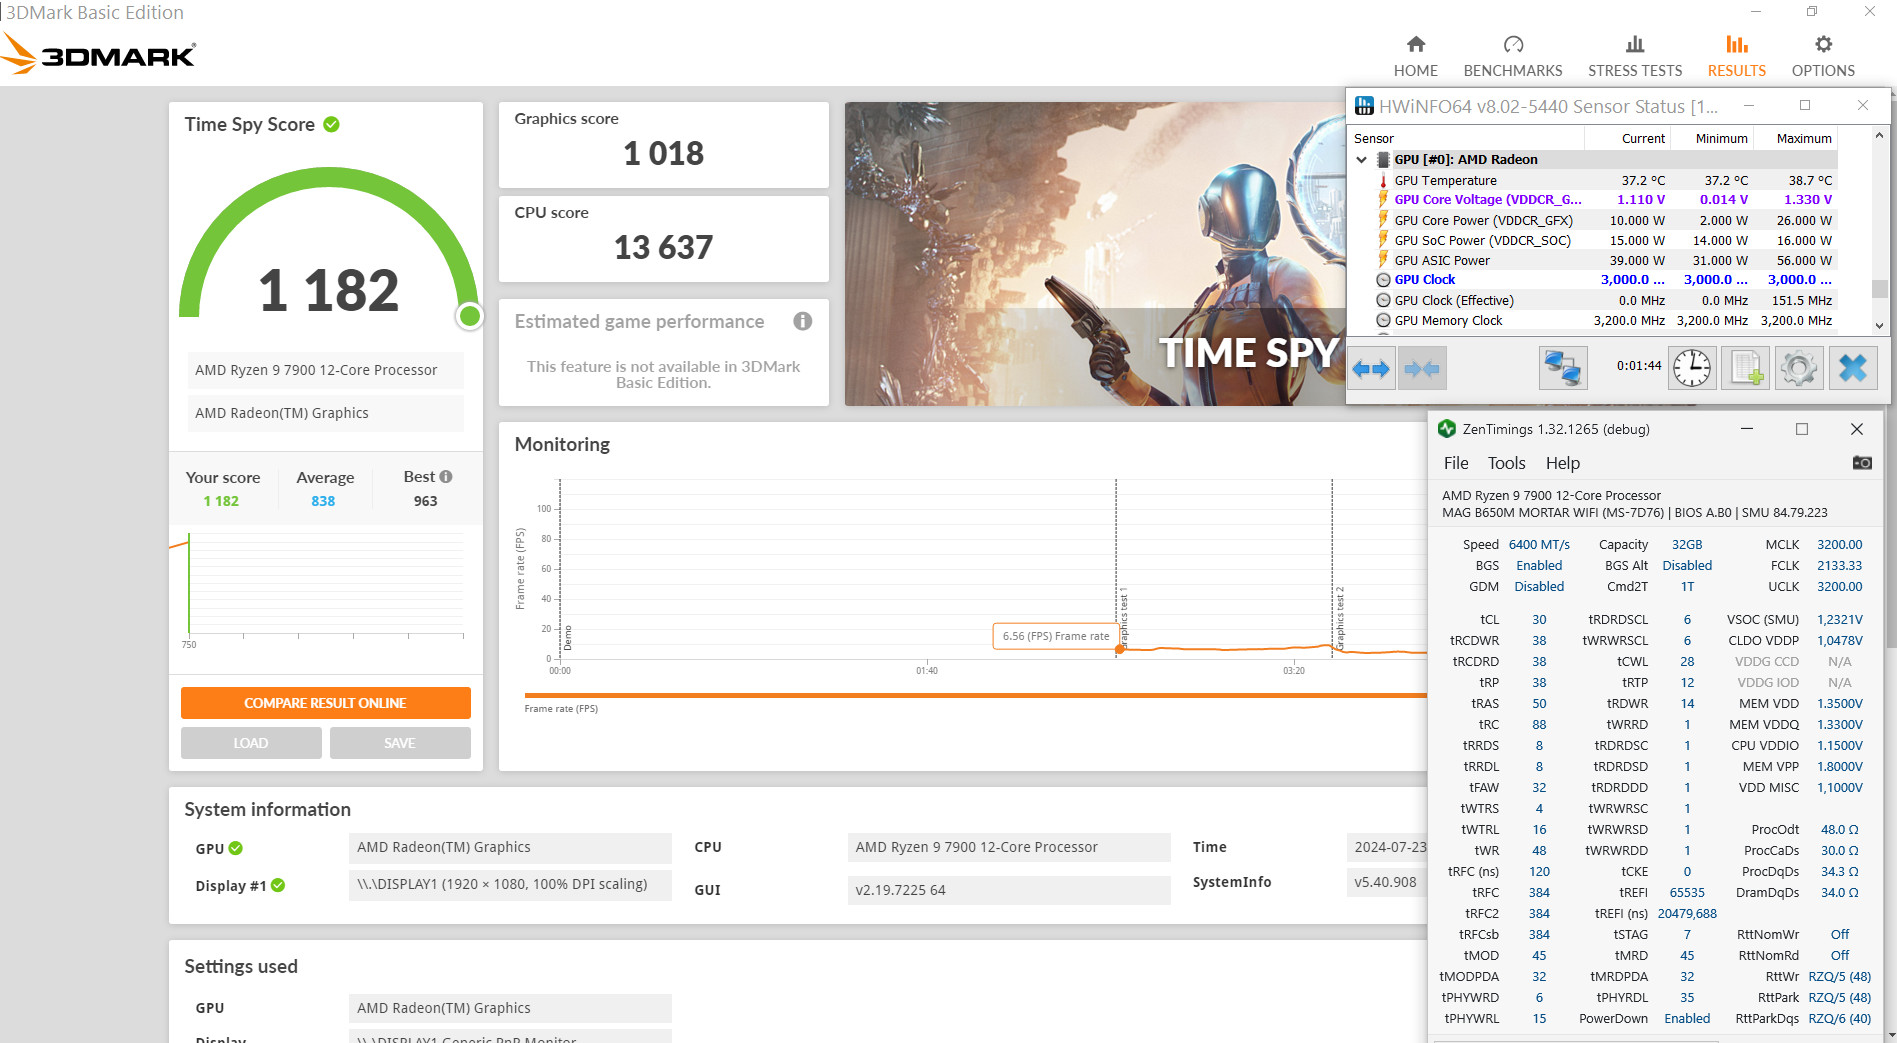
Task: Click the blue X icon in HWiNFO toolbar
Action: tap(1852, 368)
